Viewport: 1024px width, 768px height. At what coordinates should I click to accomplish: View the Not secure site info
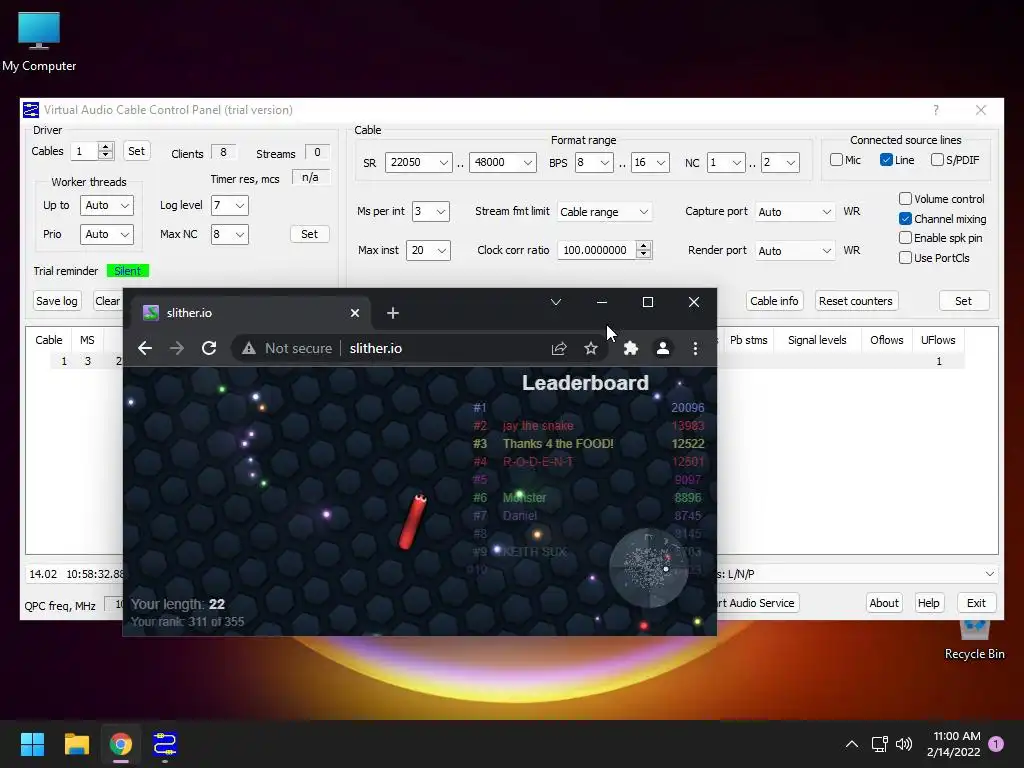pyautogui.click(x=286, y=348)
